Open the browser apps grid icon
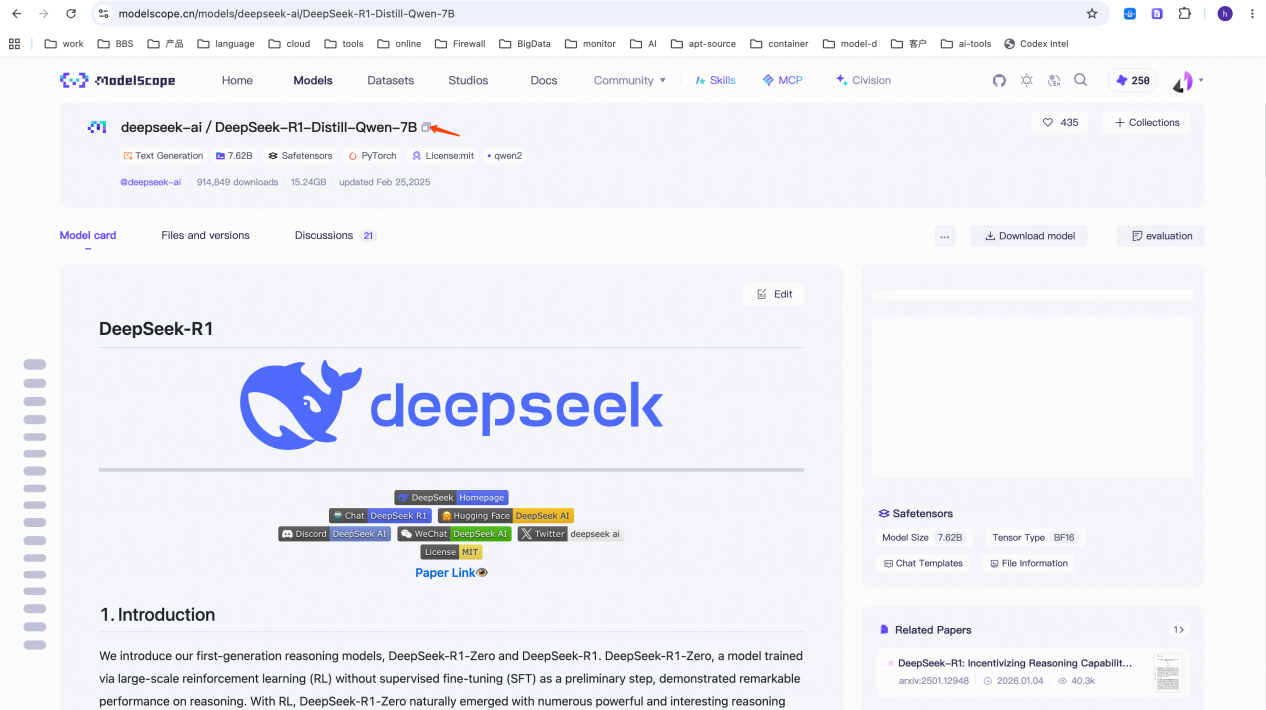1266x710 pixels. (14, 43)
